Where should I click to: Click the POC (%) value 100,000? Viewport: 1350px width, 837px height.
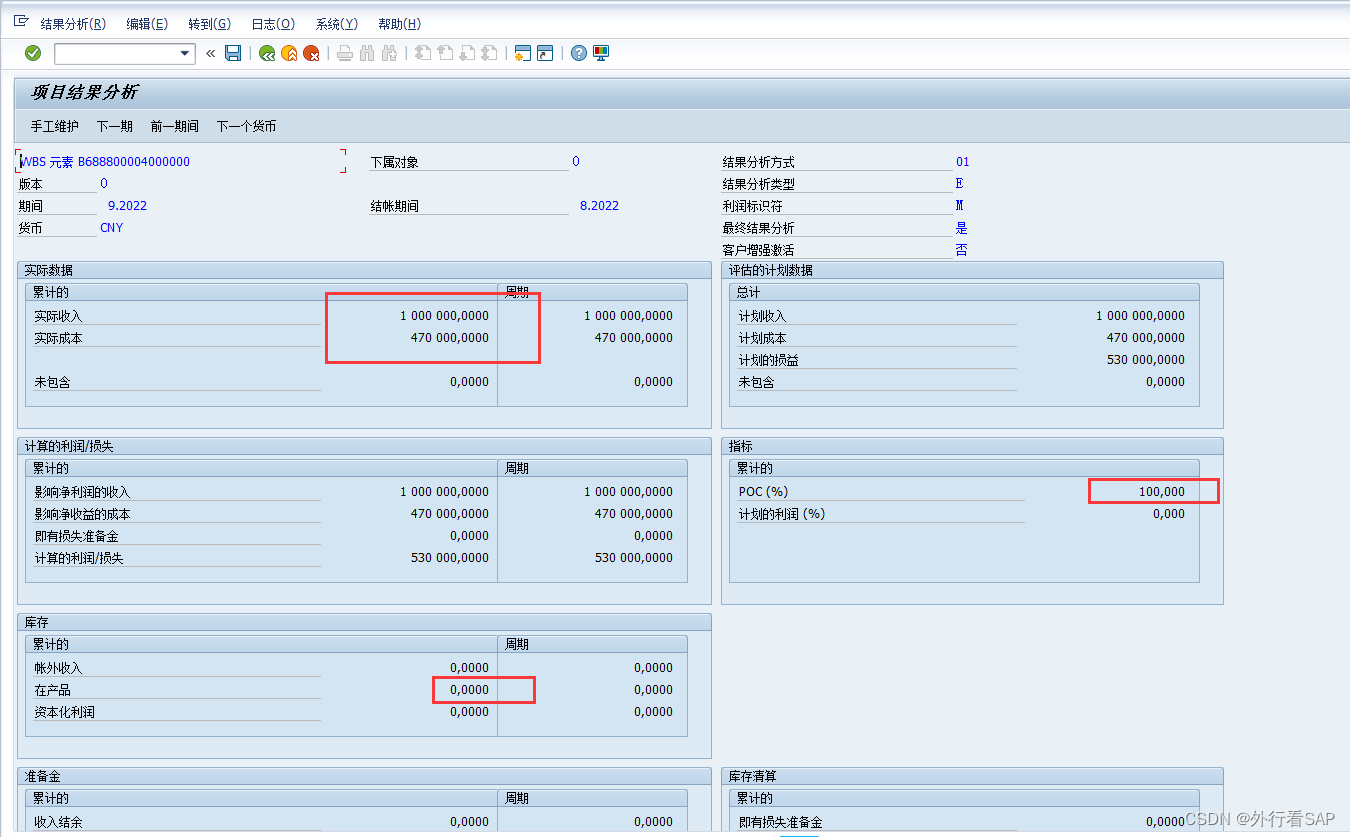pos(1161,492)
